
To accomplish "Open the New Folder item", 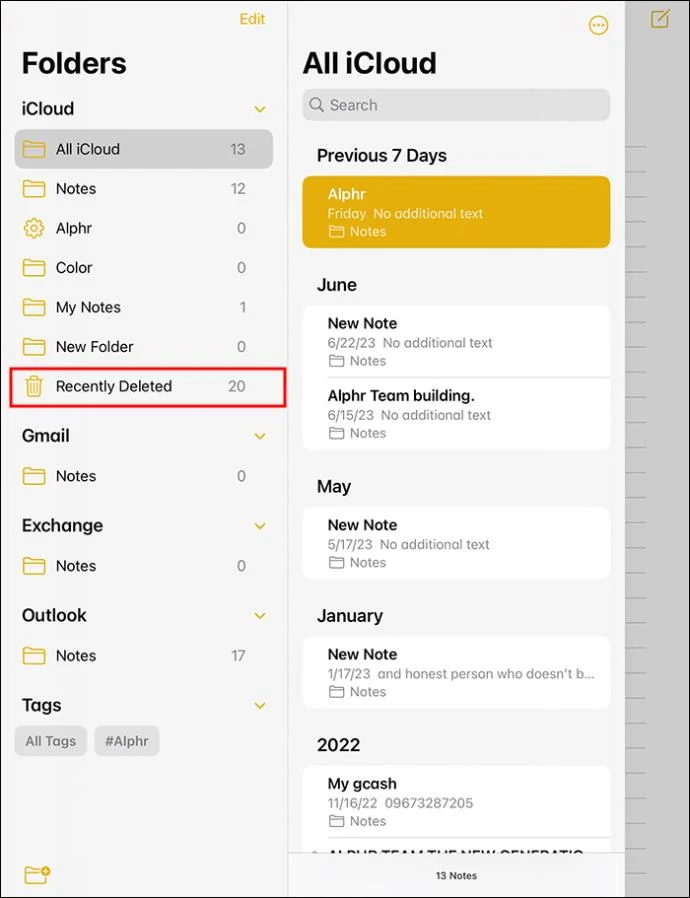I will (x=143, y=346).
